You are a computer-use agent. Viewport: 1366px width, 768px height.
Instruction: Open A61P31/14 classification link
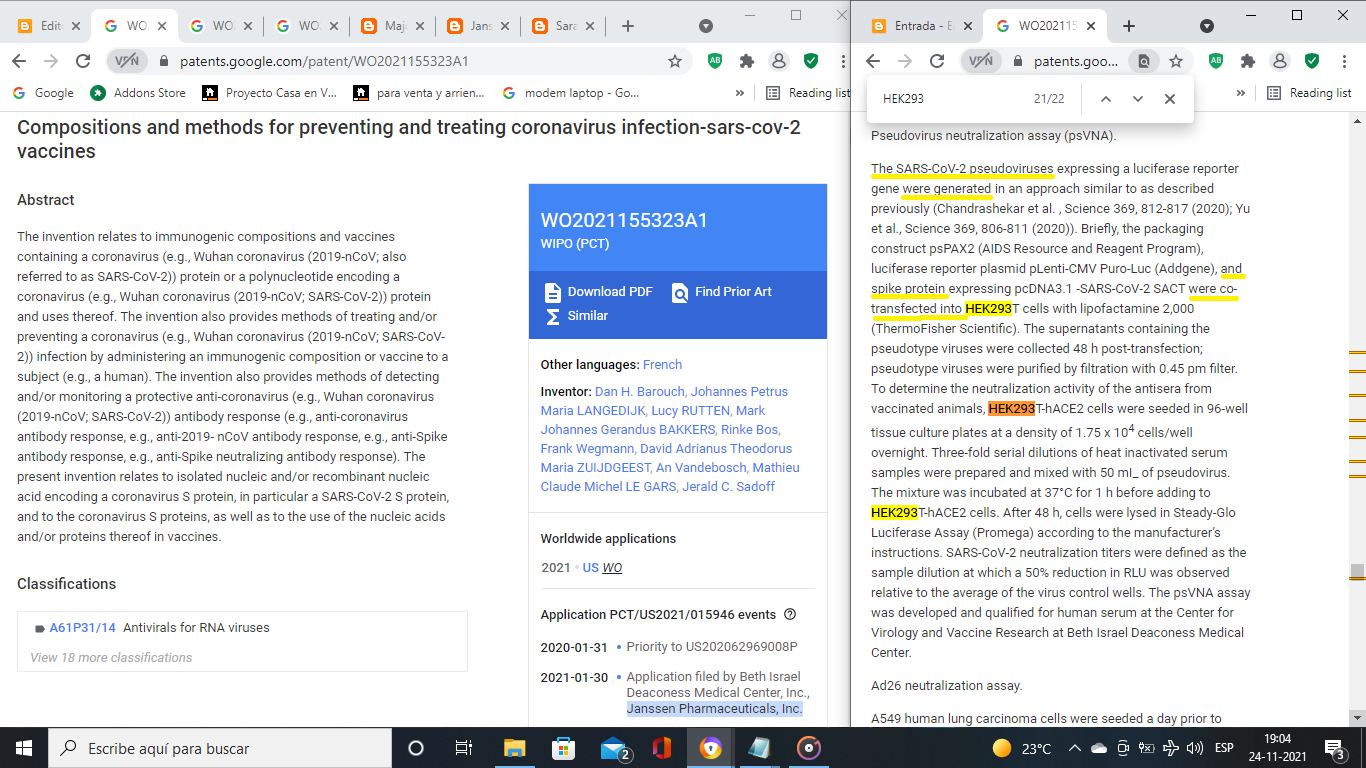[82, 628]
